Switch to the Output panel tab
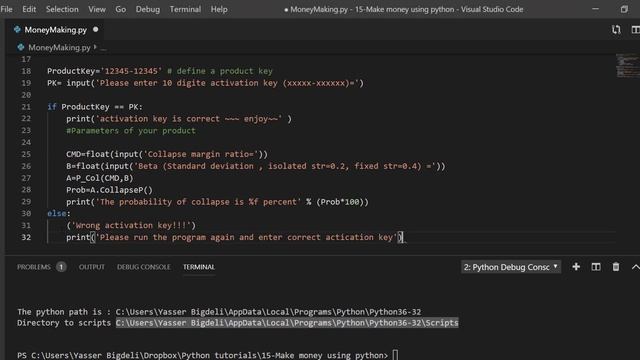The image size is (640, 360). click(92, 267)
